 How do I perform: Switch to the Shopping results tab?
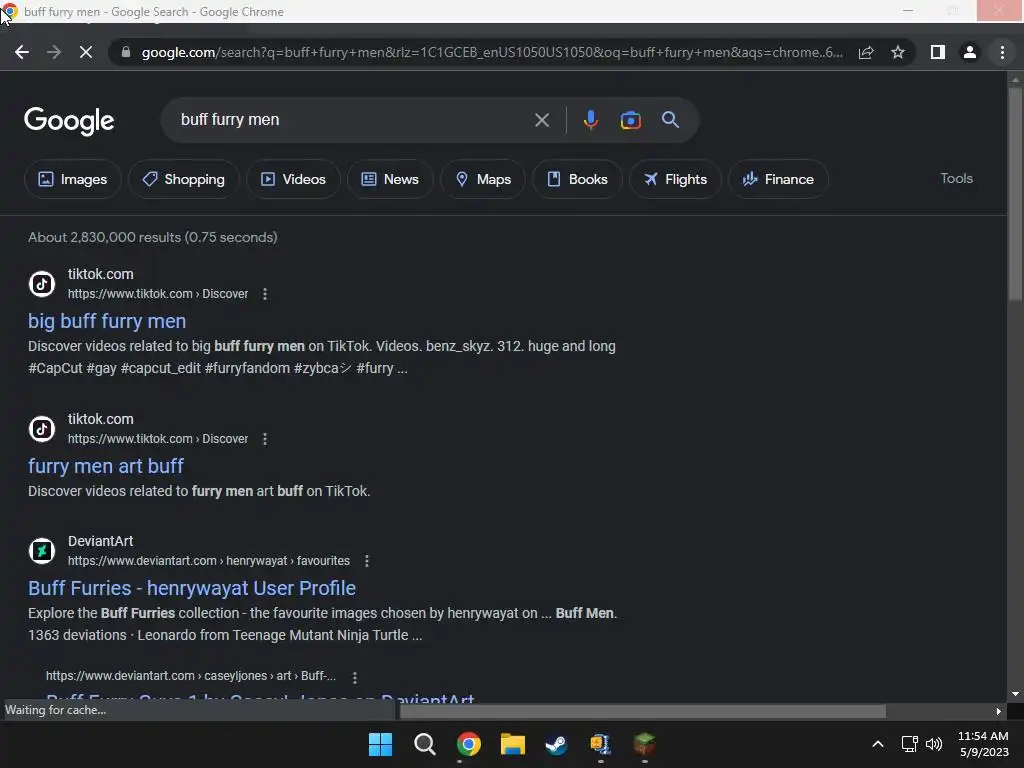[x=184, y=179]
